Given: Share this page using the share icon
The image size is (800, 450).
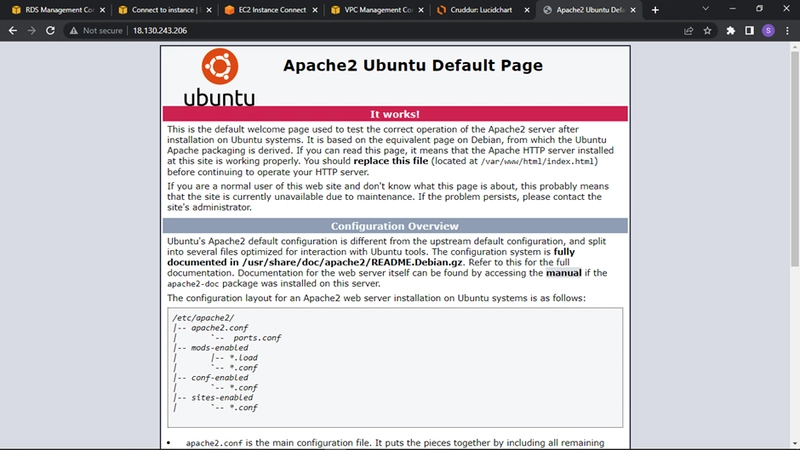Looking at the screenshot, I should point(688,31).
